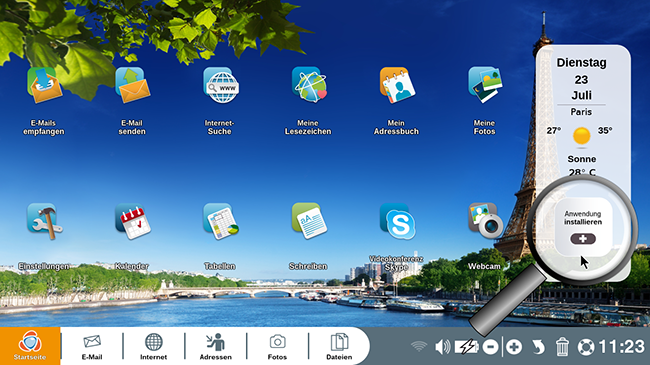Click the plus button under Anwendung installieren
Viewport: 650px width, 365px height.
[x=583, y=239]
